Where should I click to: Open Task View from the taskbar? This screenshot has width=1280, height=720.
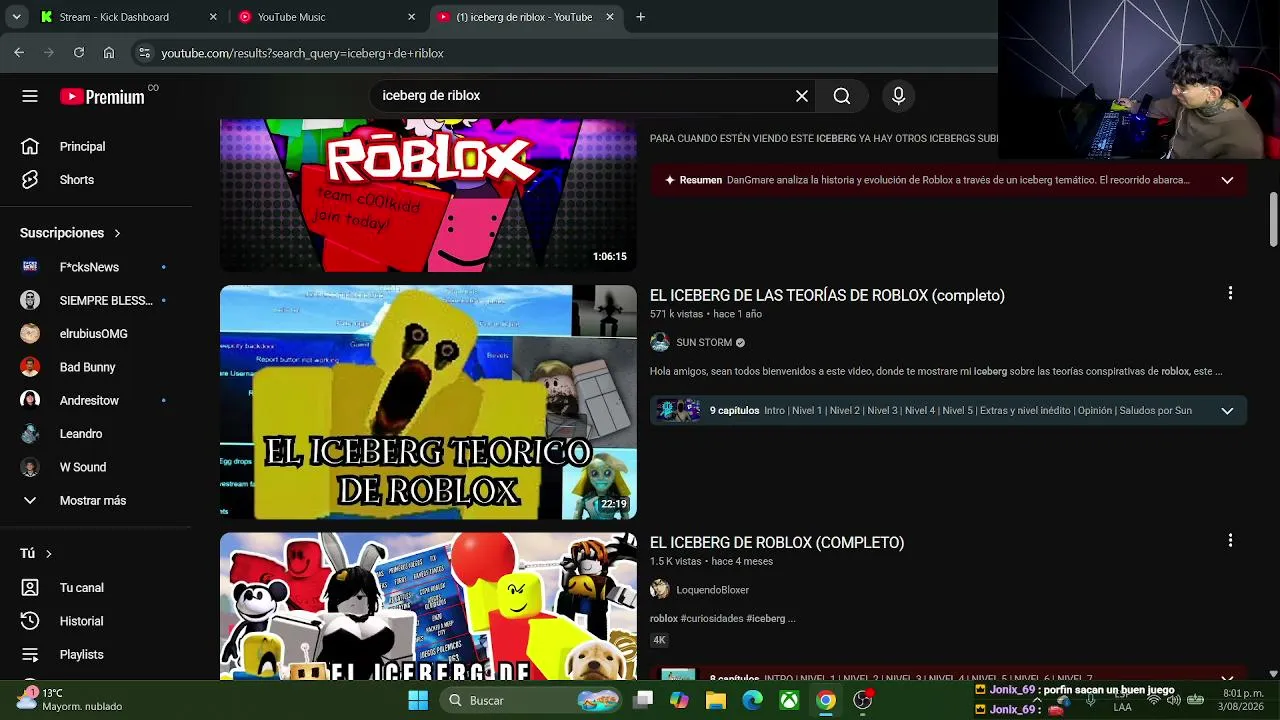point(643,700)
